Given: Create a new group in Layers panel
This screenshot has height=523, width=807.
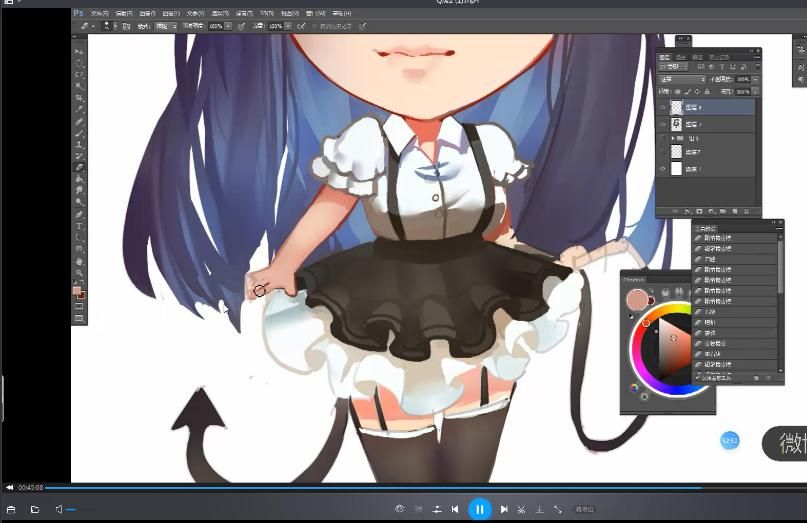Looking at the screenshot, I should click(723, 212).
